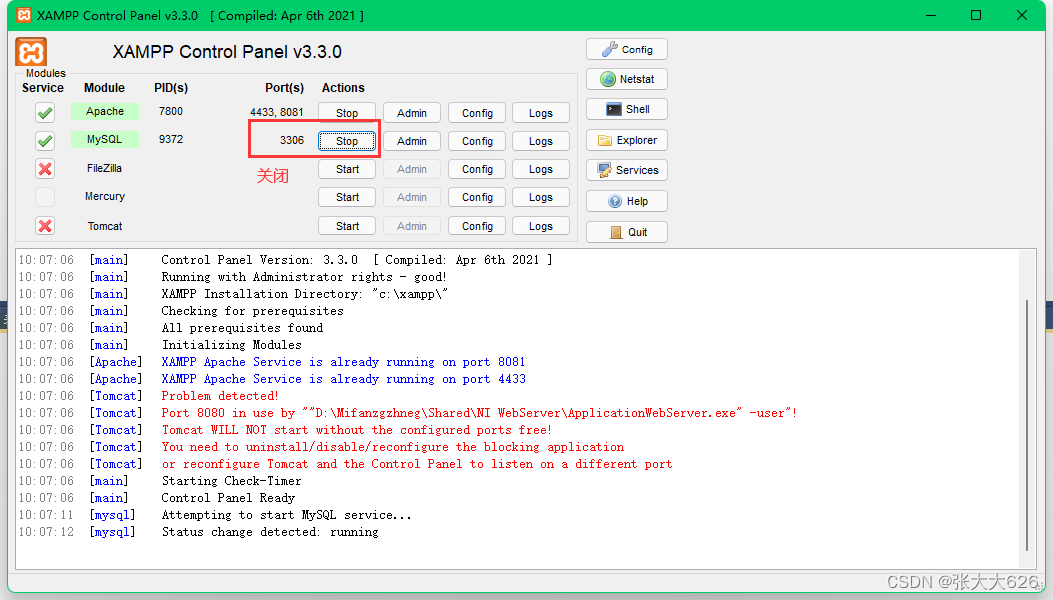Stop the MySQL module
The width and height of the screenshot is (1053, 600).
click(x=347, y=141)
